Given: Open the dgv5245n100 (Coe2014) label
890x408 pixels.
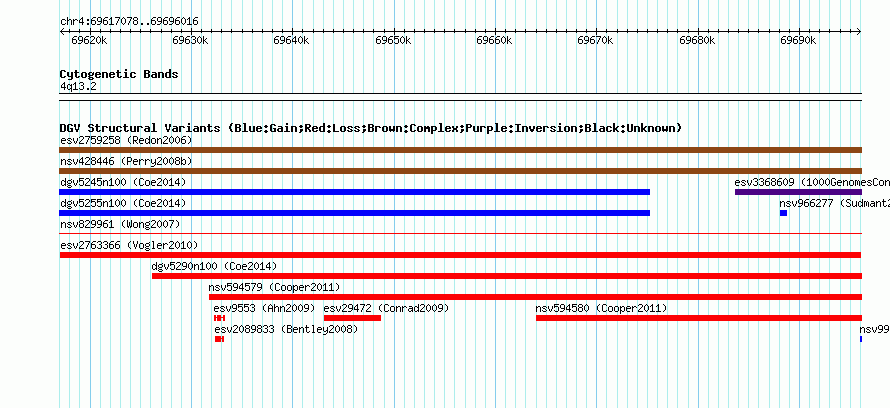Looking at the screenshot, I should pyautogui.click(x=123, y=182).
